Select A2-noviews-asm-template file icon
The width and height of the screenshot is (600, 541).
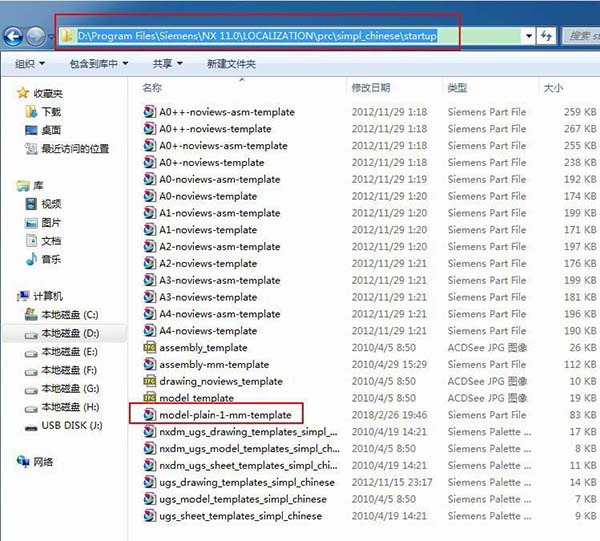coord(150,246)
